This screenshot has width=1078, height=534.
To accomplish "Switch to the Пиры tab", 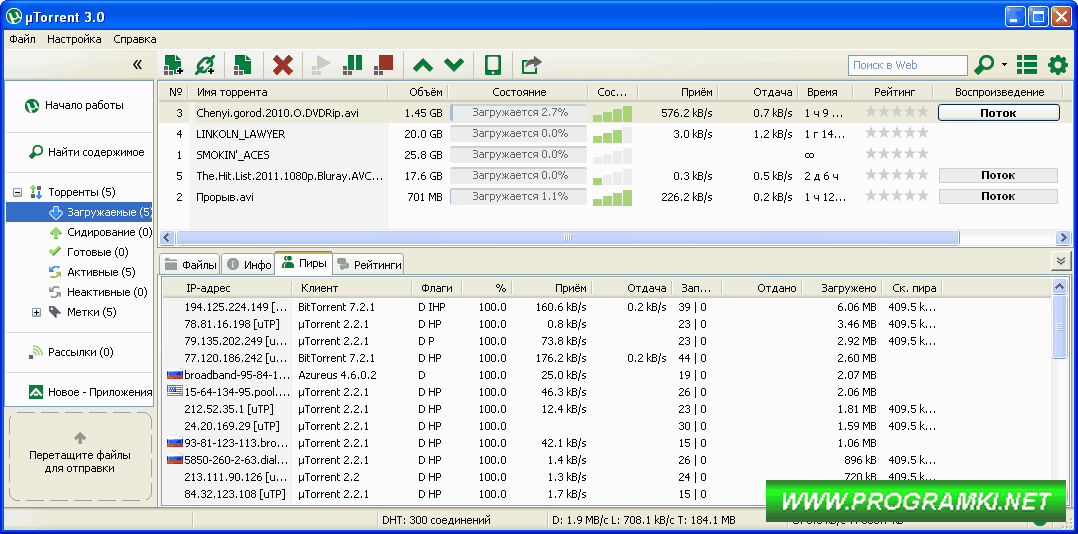I will pos(304,263).
